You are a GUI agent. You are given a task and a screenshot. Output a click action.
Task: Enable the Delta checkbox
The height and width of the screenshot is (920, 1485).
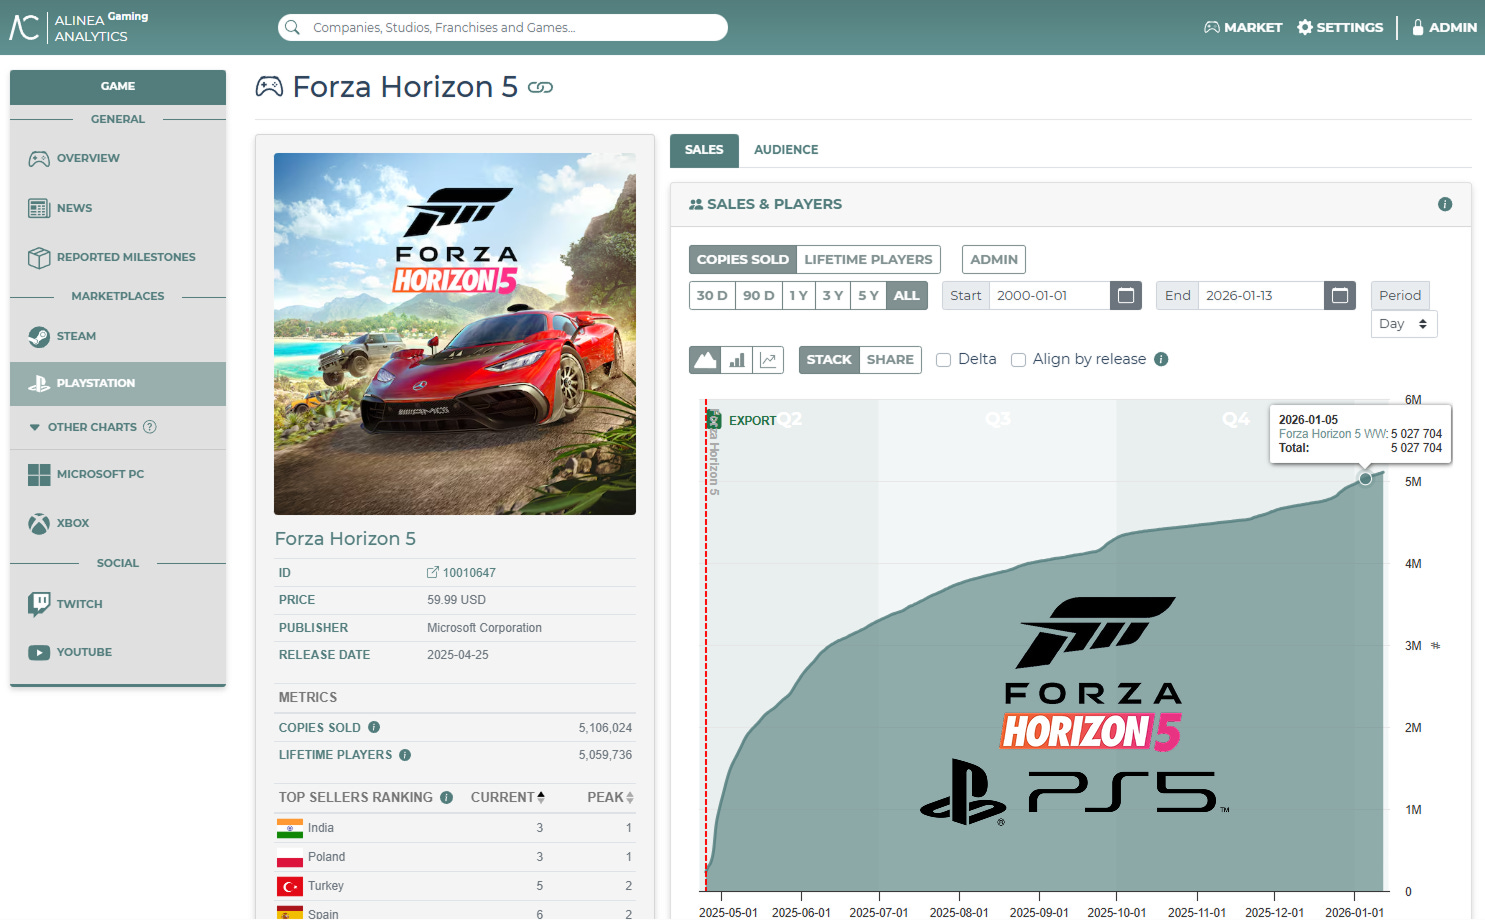coord(943,360)
